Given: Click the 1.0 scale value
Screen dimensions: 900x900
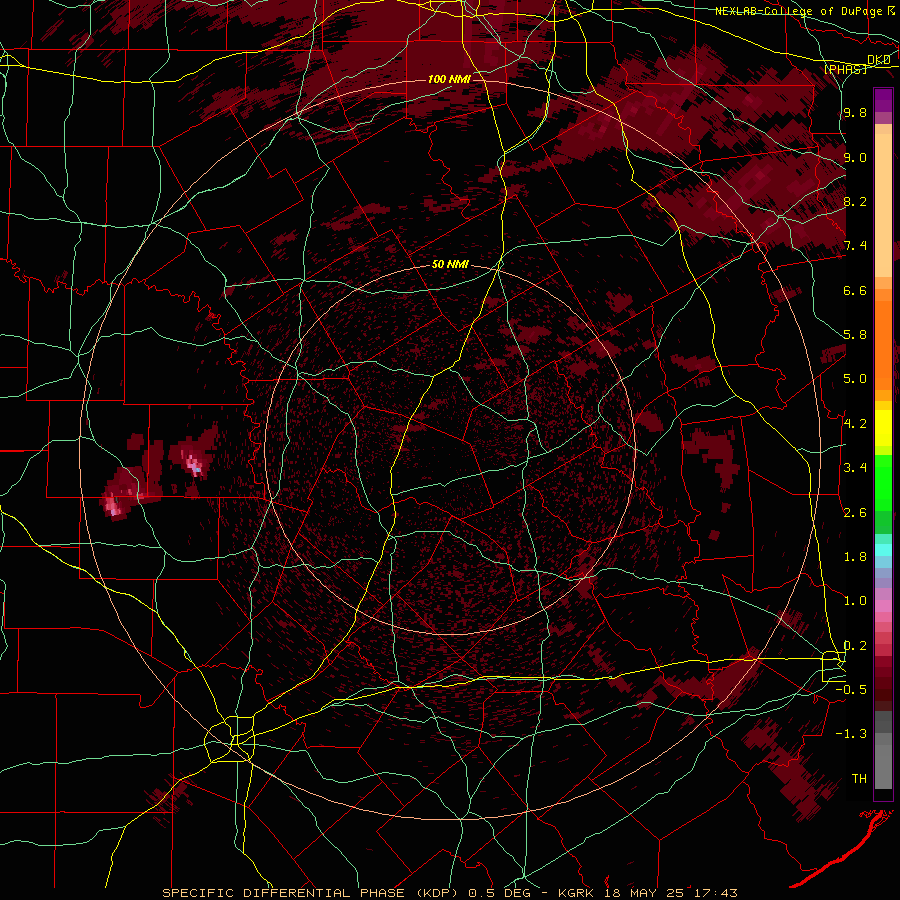Looking at the screenshot, I should click(x=855, y=601).
